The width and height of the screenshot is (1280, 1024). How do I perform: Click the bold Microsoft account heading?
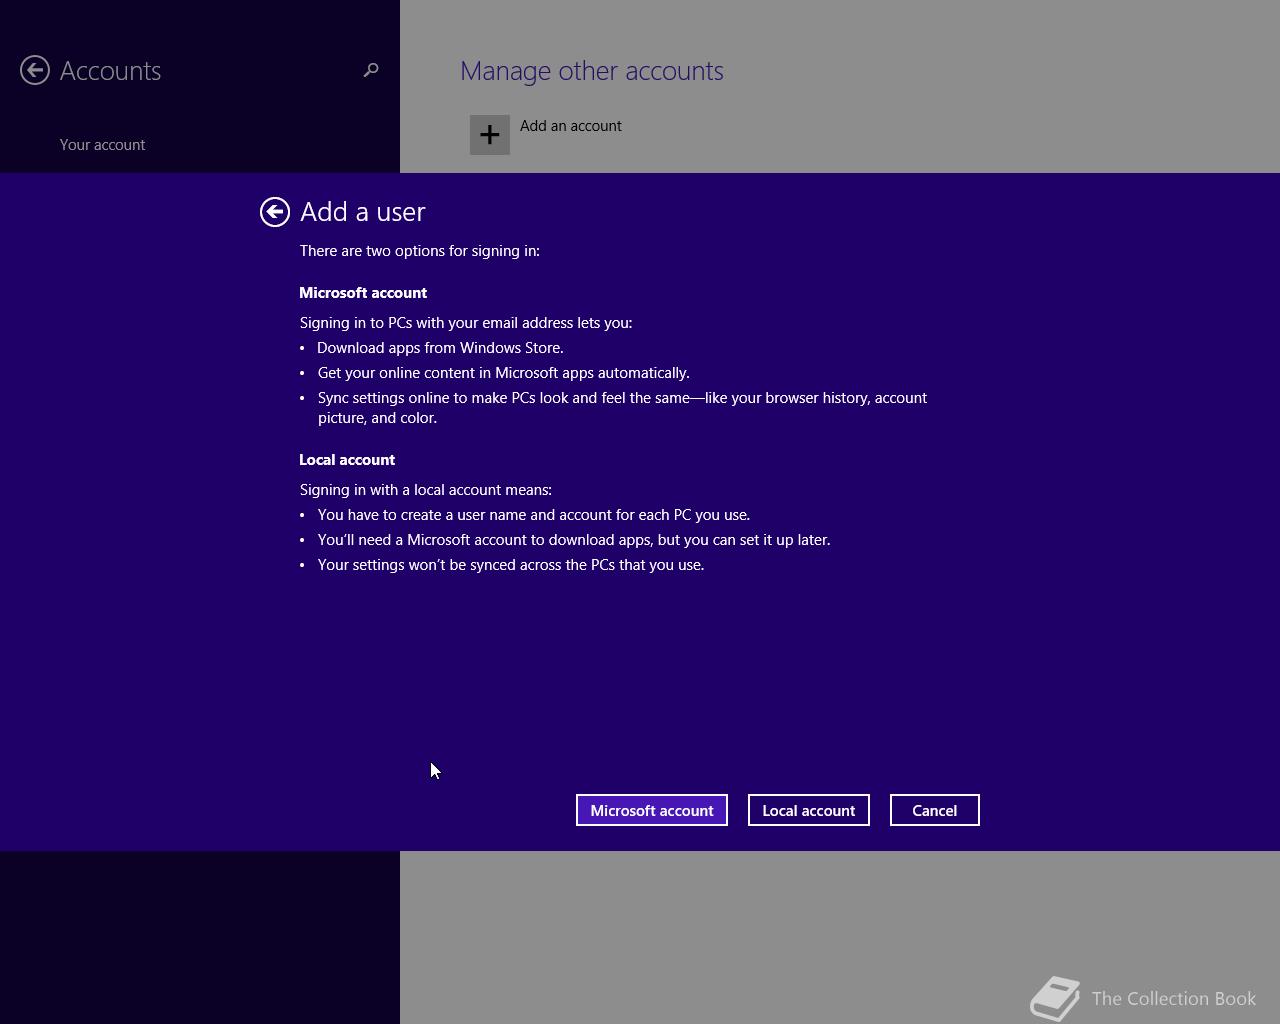[363, 293]
